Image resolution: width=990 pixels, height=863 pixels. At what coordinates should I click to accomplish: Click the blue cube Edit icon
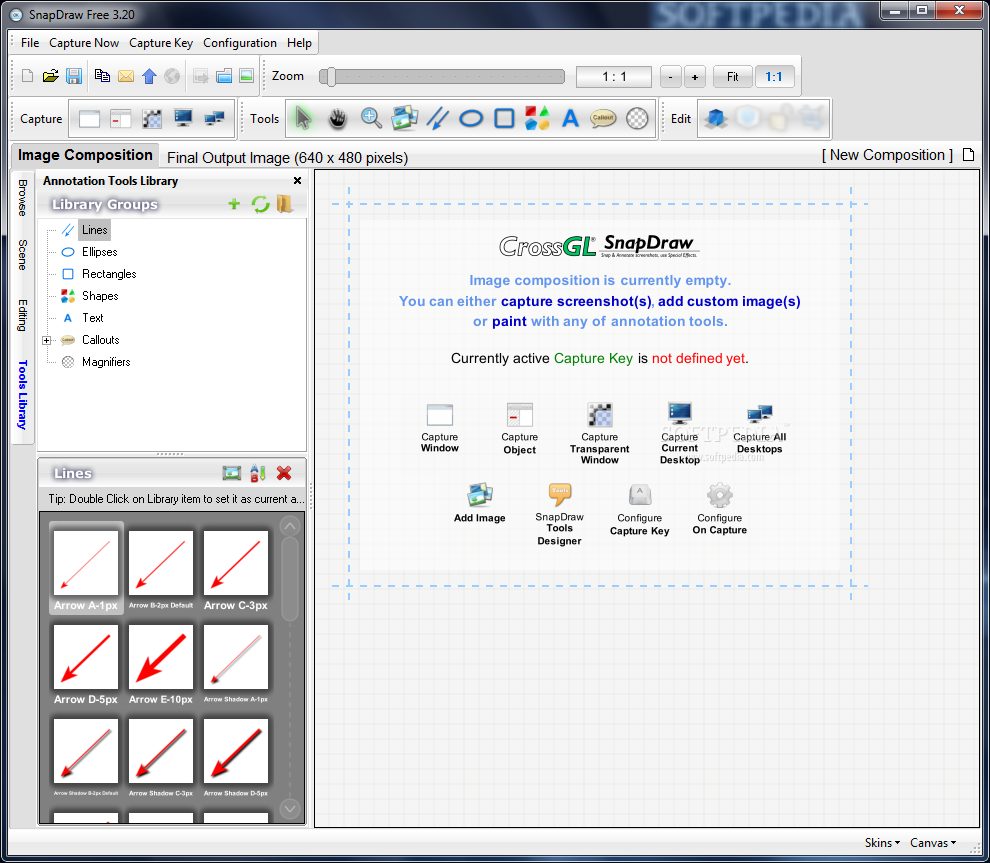(x=716, y=118)
